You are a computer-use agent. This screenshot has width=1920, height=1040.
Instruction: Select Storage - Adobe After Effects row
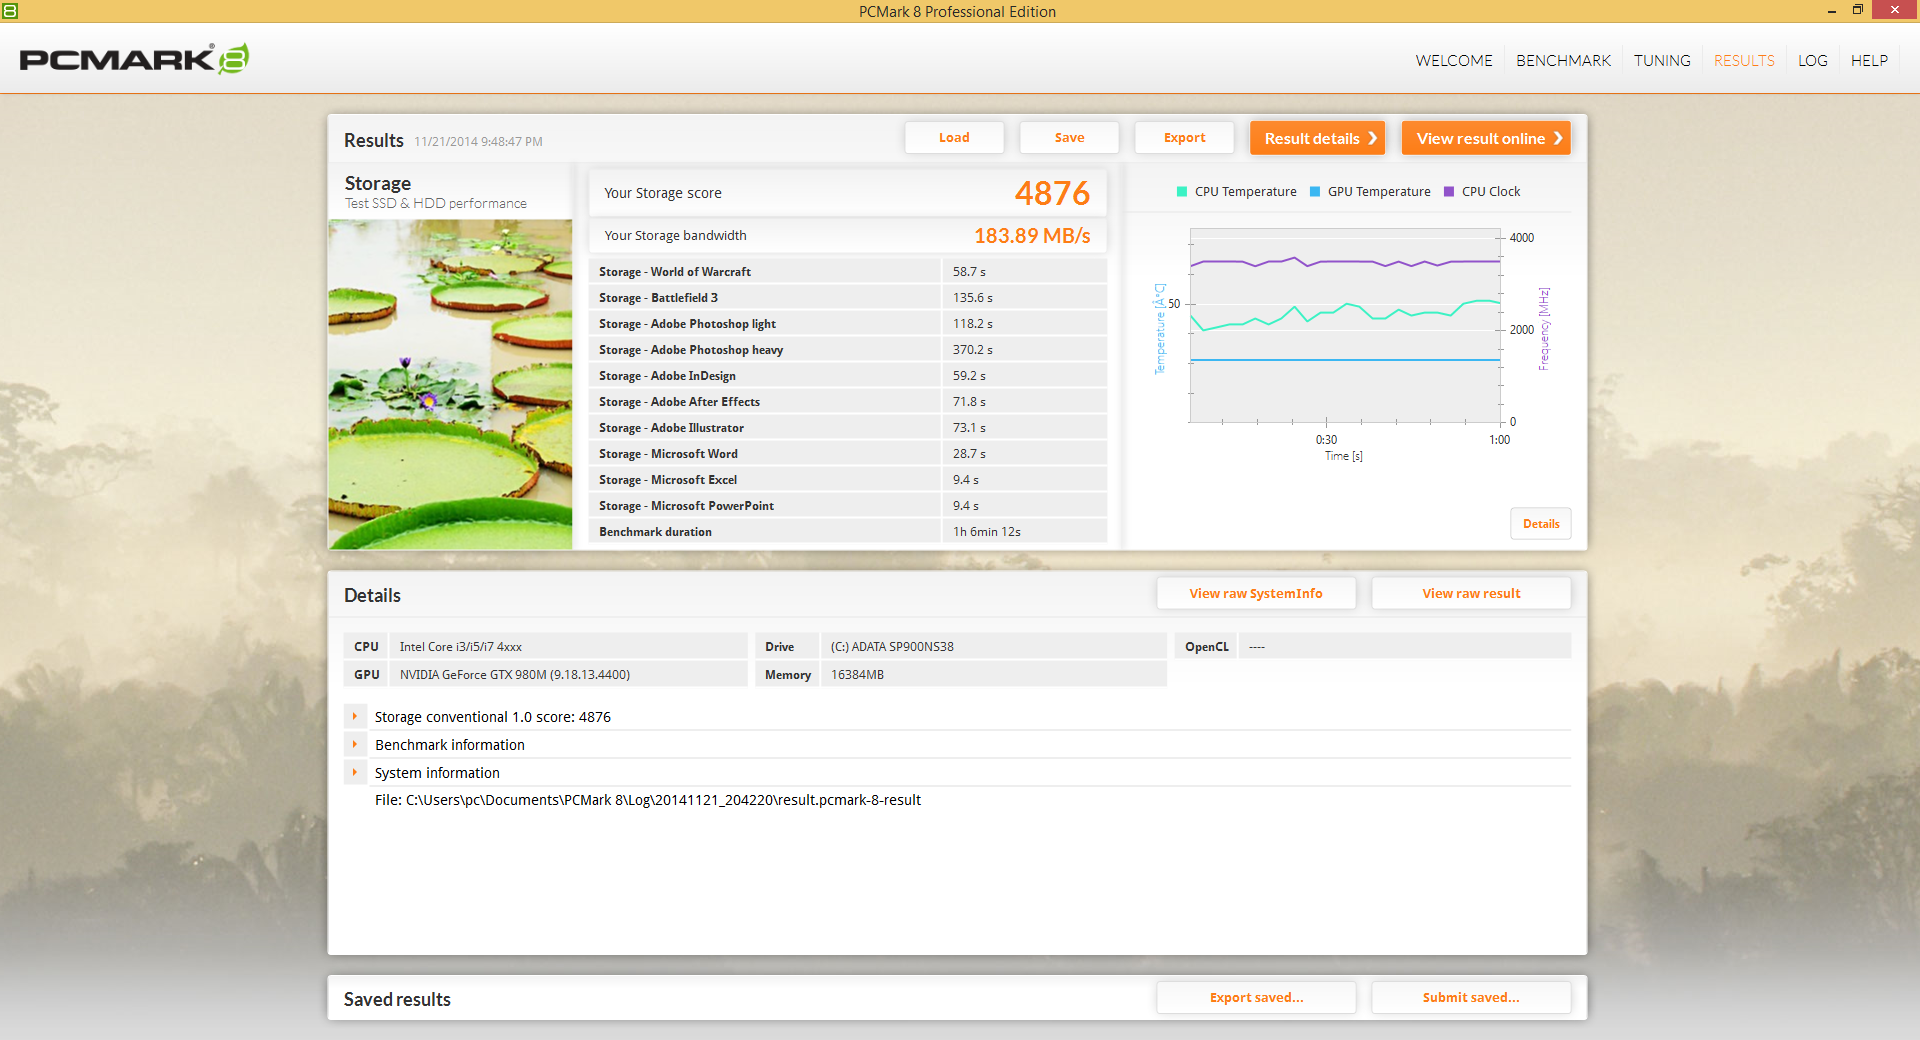click(x=848, y=402)
